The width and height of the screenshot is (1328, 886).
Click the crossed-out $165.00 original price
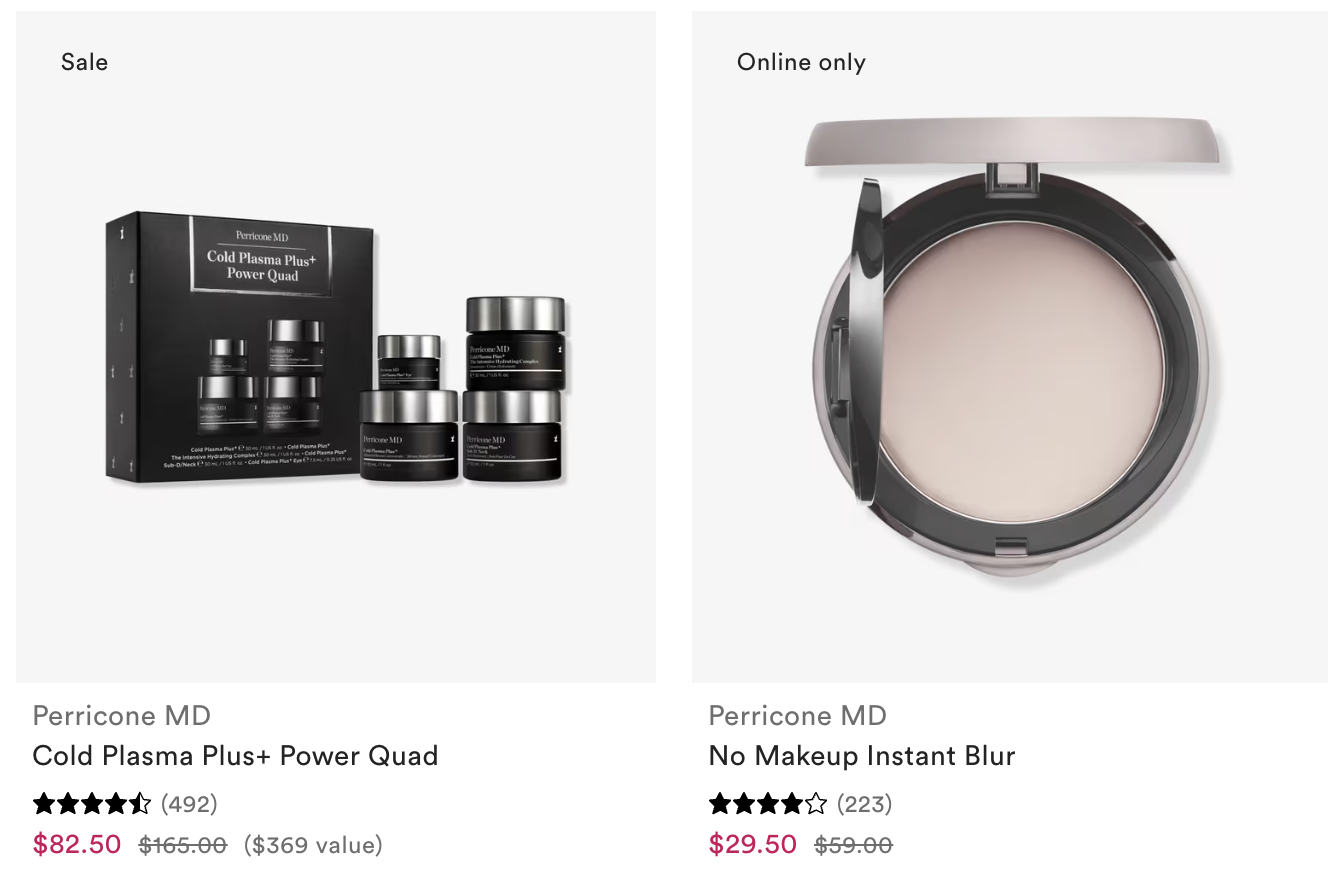(183, 845)
